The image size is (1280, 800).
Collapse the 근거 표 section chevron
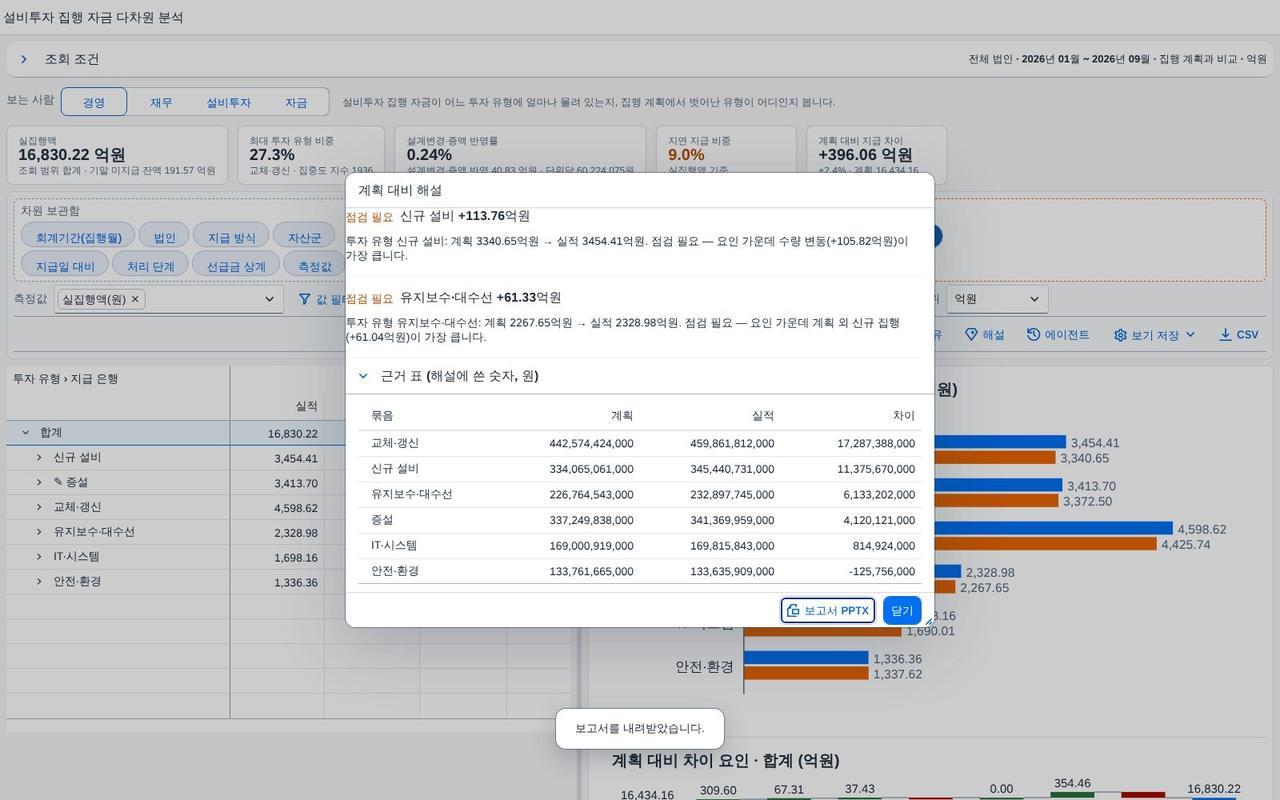(x=363, y=376)
